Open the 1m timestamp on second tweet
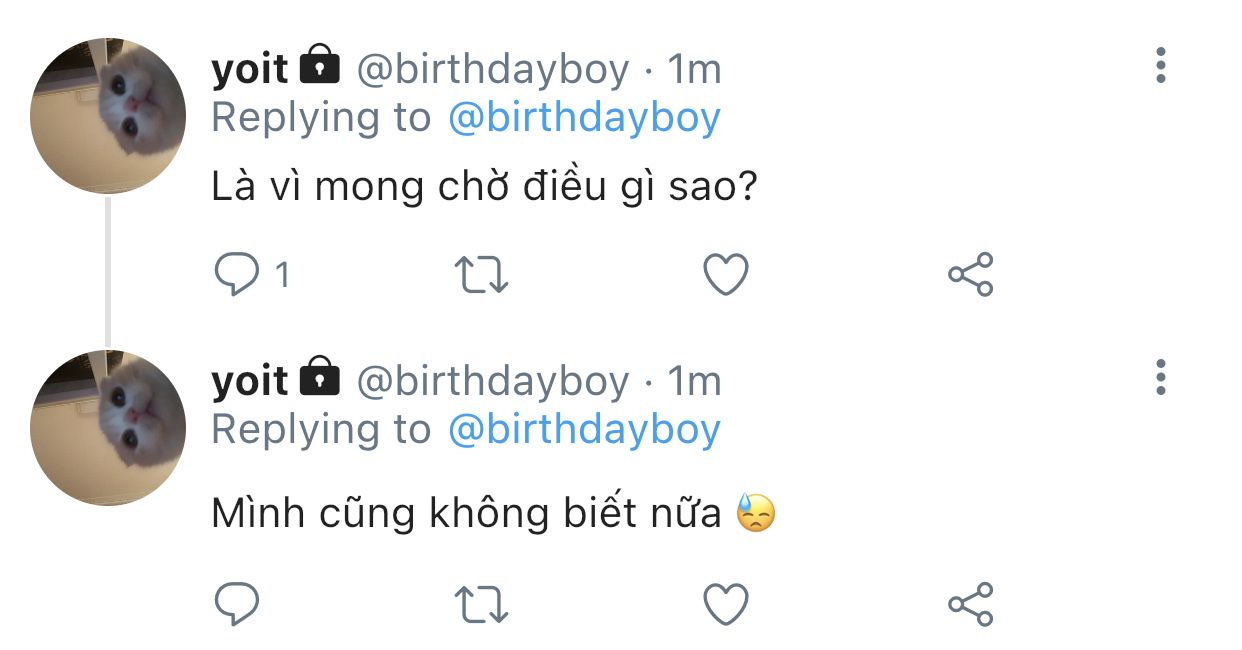Viewport: 1242px width, 650px height. coord(694,381)
